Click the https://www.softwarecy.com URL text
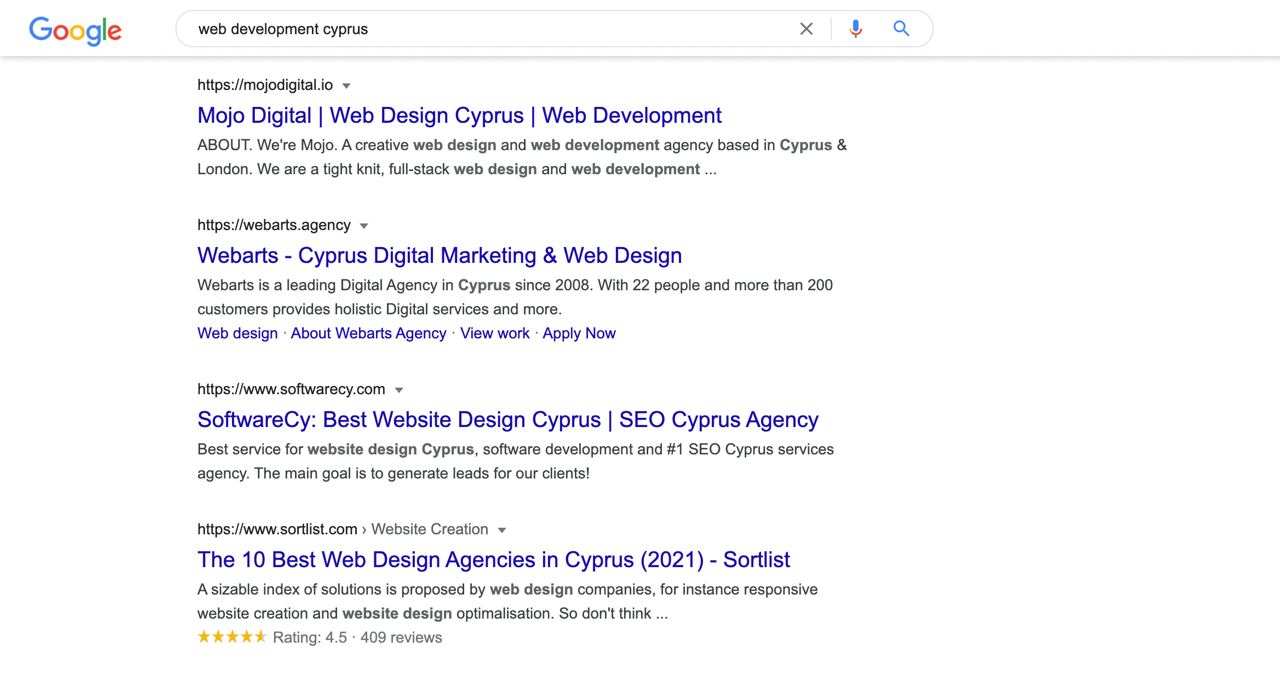Image resolution: width=1280 pixels, height=679 pixels. tap(291, 389)
